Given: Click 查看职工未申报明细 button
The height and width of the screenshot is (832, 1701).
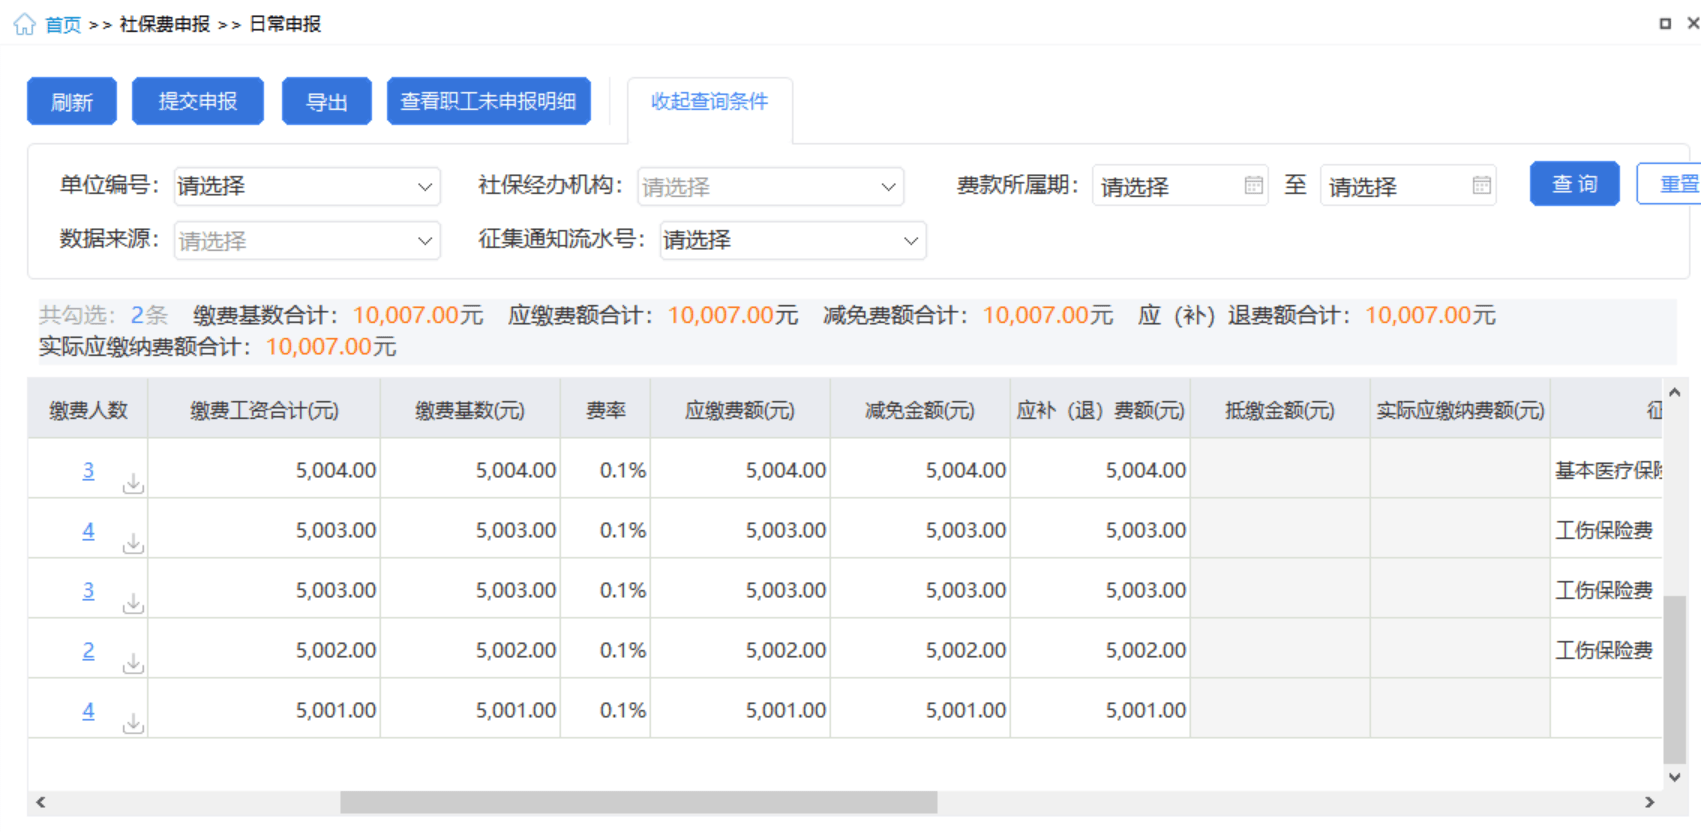Looking at the screenshot, I should (488, 102).
